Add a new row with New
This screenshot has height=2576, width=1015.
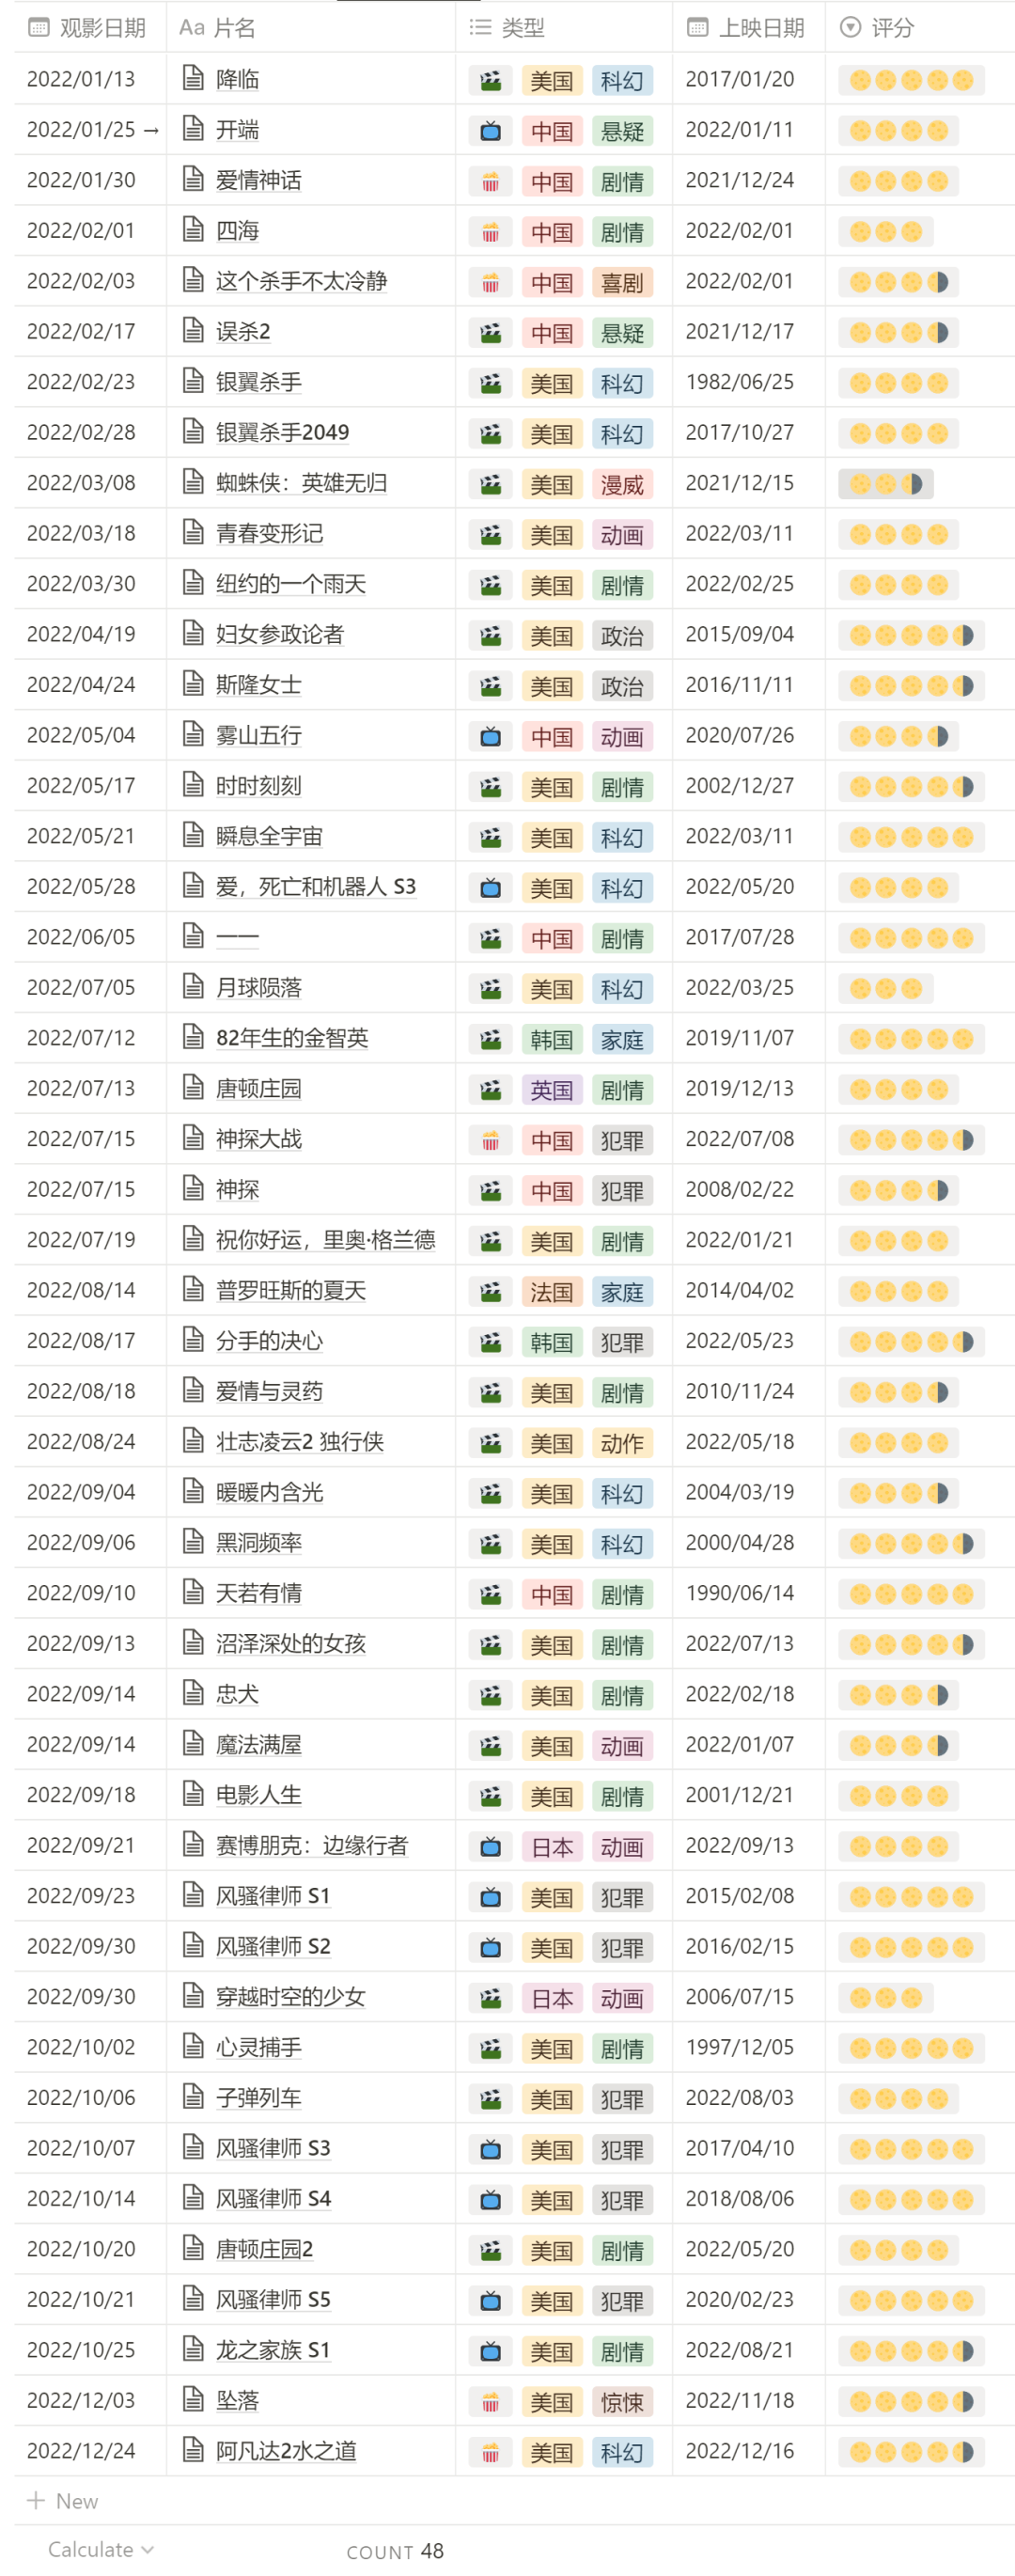pyautogui.click(x=63, y=2501)
